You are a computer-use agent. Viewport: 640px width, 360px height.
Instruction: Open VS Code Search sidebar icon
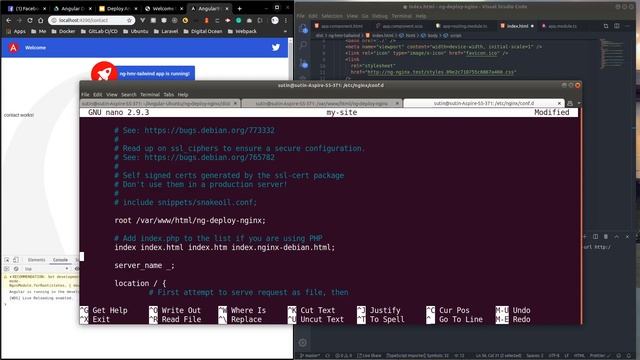tap(303, 45)
